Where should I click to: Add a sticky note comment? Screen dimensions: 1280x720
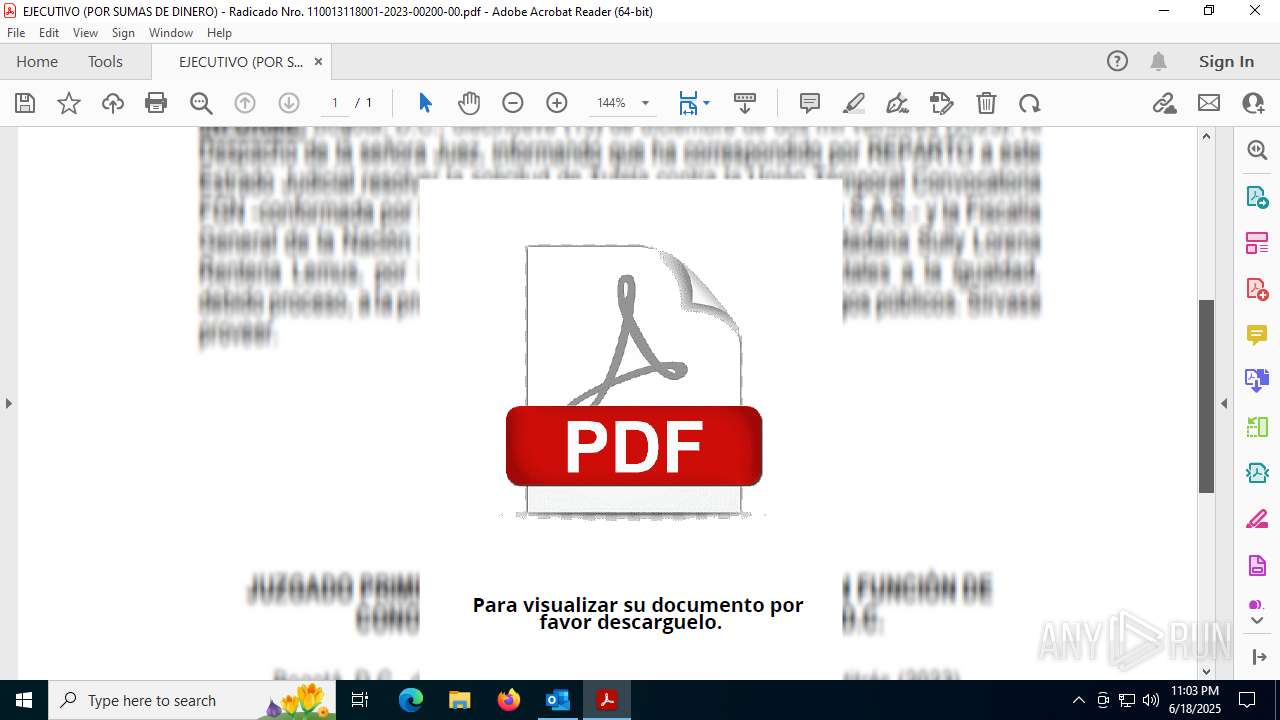(810, 103)
